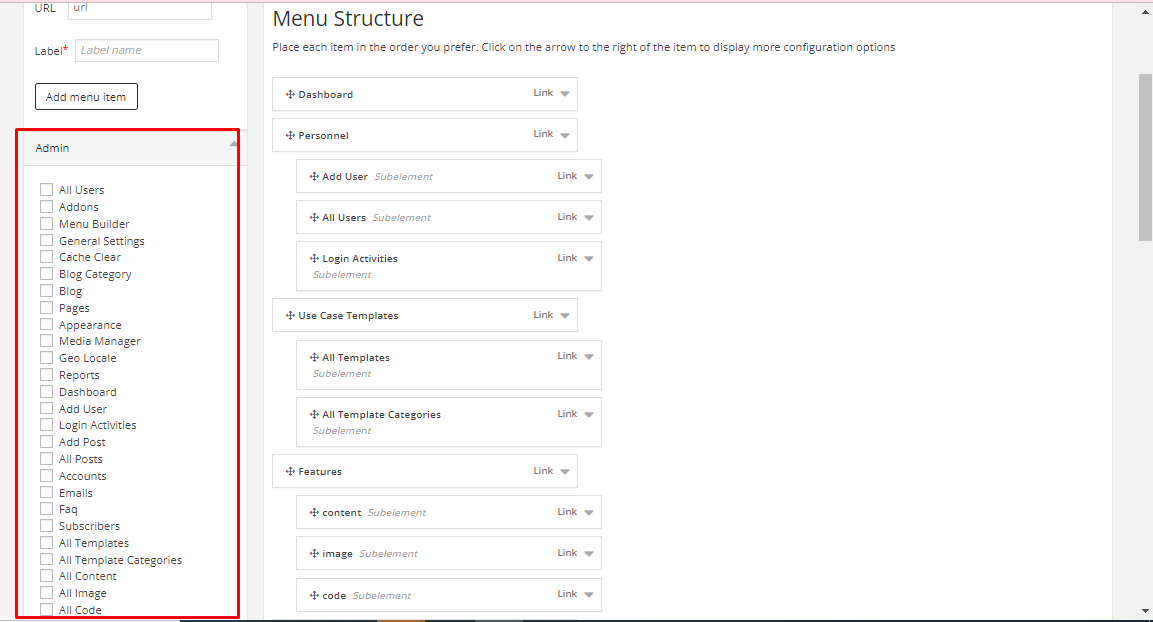Click the move icon next to Personnel
The image size is (1153, 622).
tap(290, 136)
